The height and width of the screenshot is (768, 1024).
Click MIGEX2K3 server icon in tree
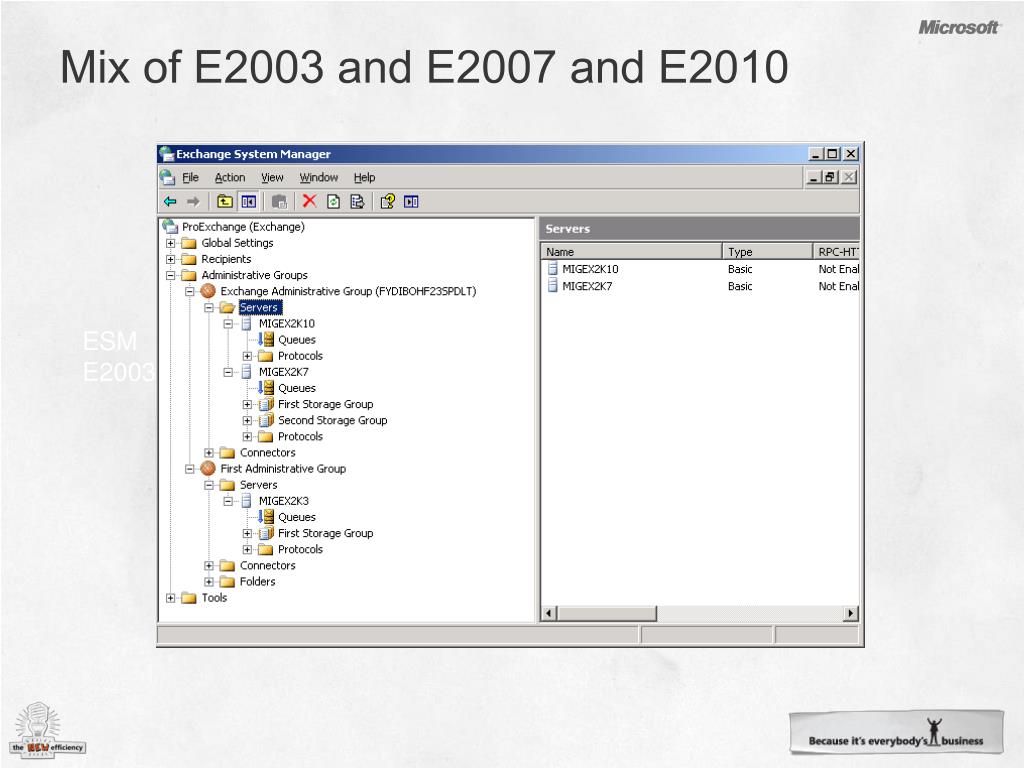pos(246,501)
